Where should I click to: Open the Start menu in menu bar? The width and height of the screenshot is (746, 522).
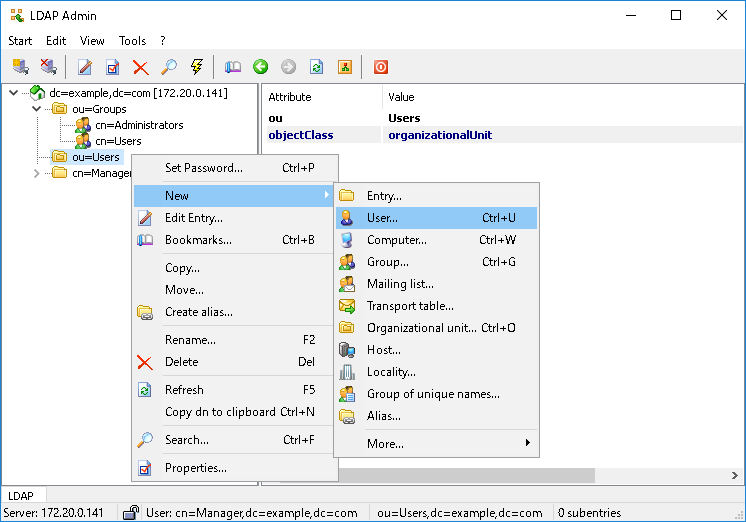pos(20,41)
